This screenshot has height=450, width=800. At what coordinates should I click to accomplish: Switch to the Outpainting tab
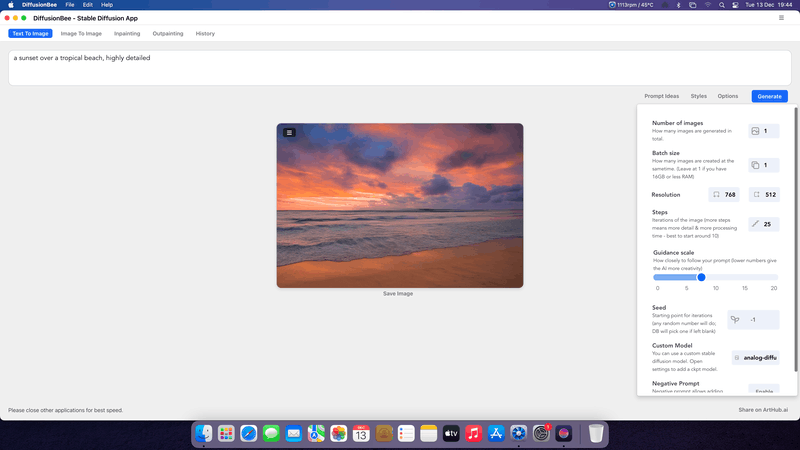[x=168, y=34]
